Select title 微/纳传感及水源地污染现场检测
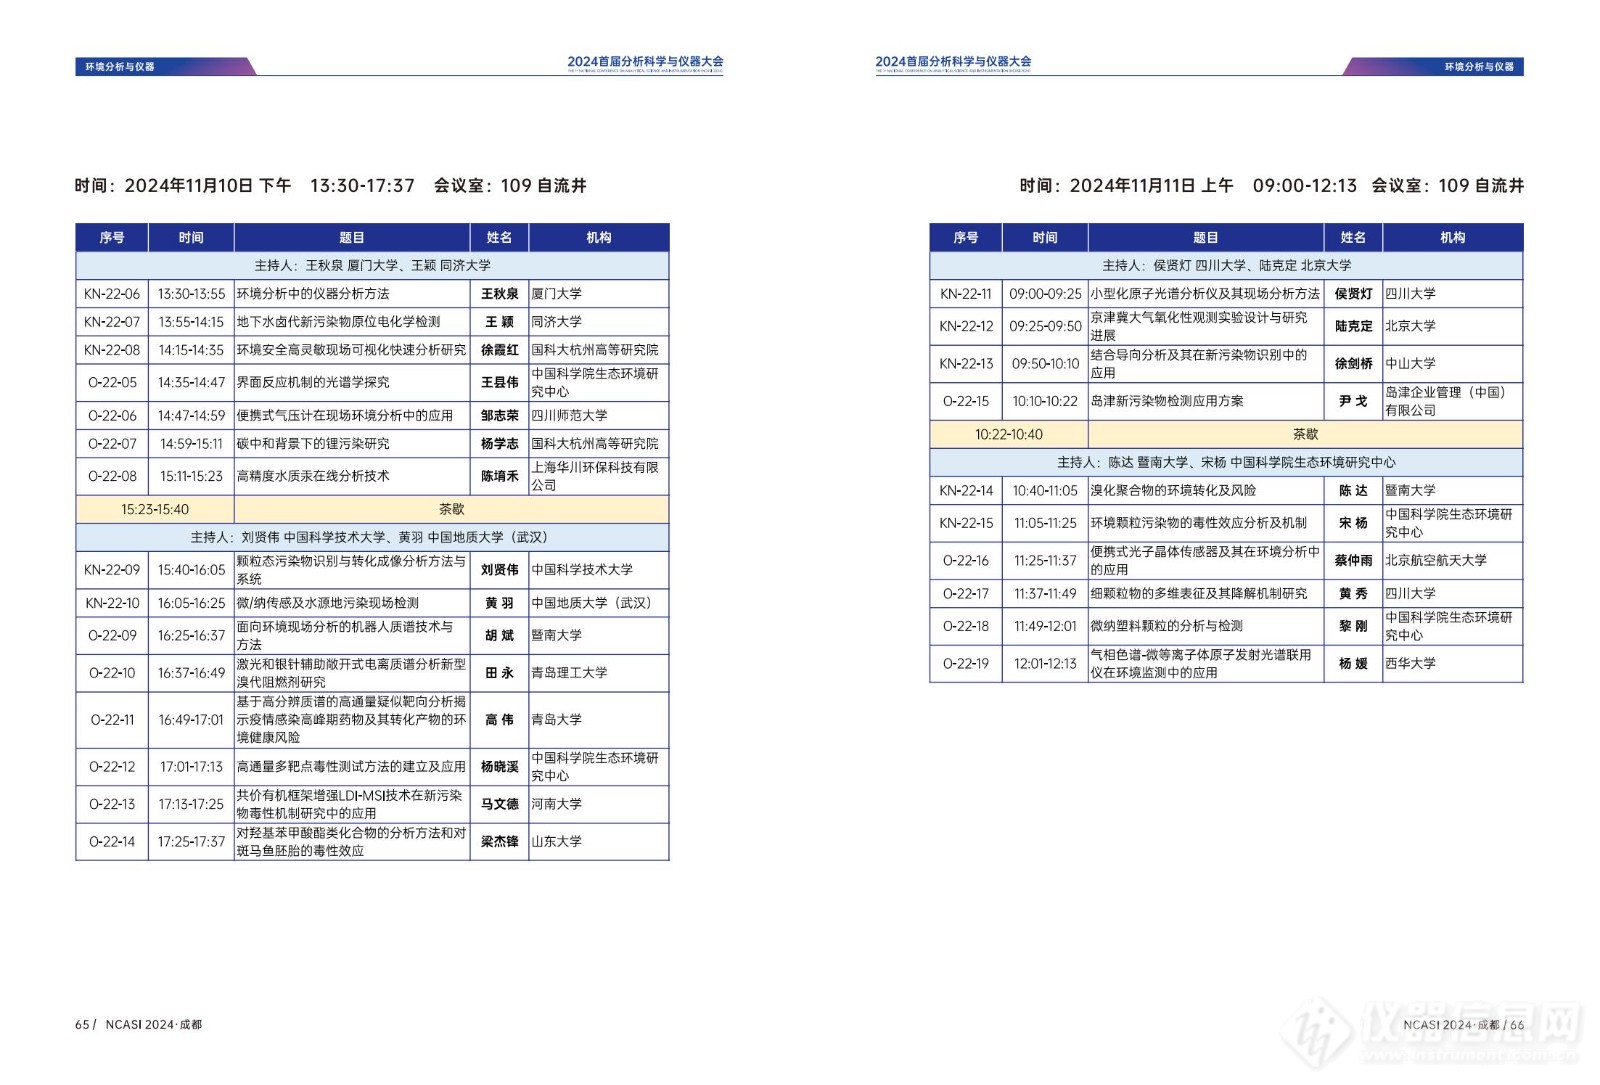 tap(327, 603)
